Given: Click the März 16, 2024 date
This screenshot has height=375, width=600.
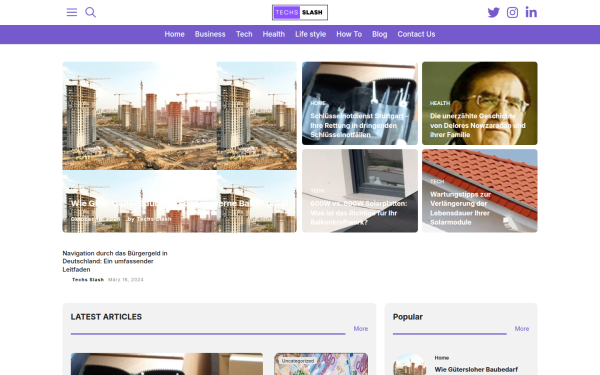Looking at the screenshot, I should (126, 280).
